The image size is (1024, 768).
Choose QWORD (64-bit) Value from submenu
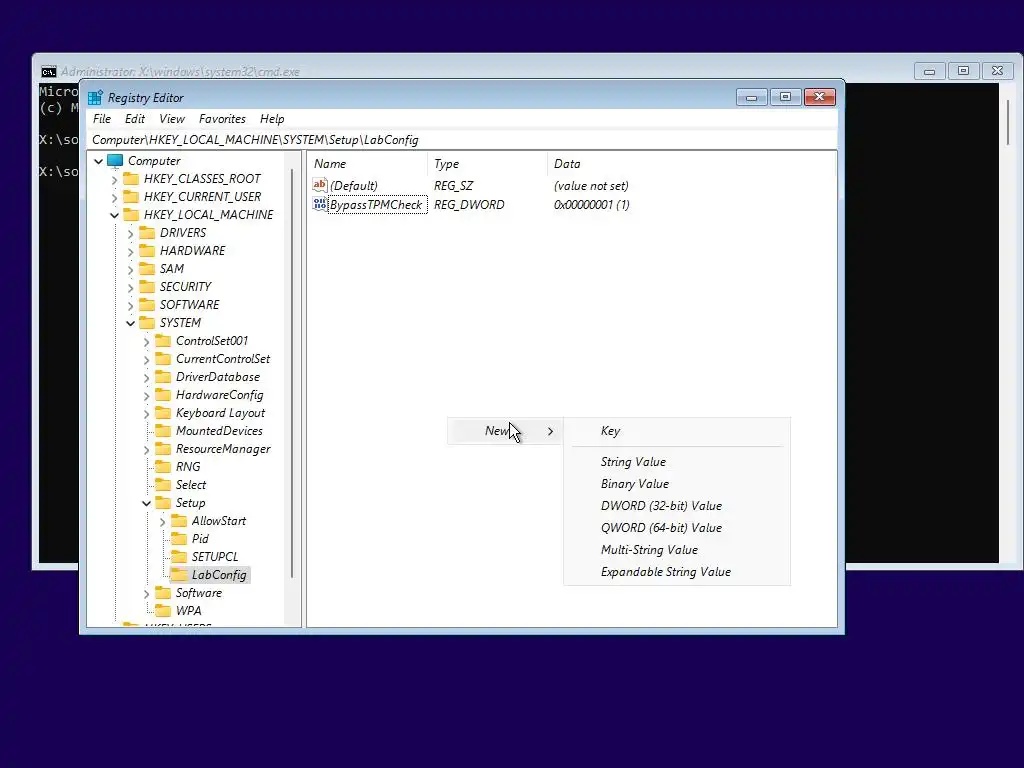677,528
